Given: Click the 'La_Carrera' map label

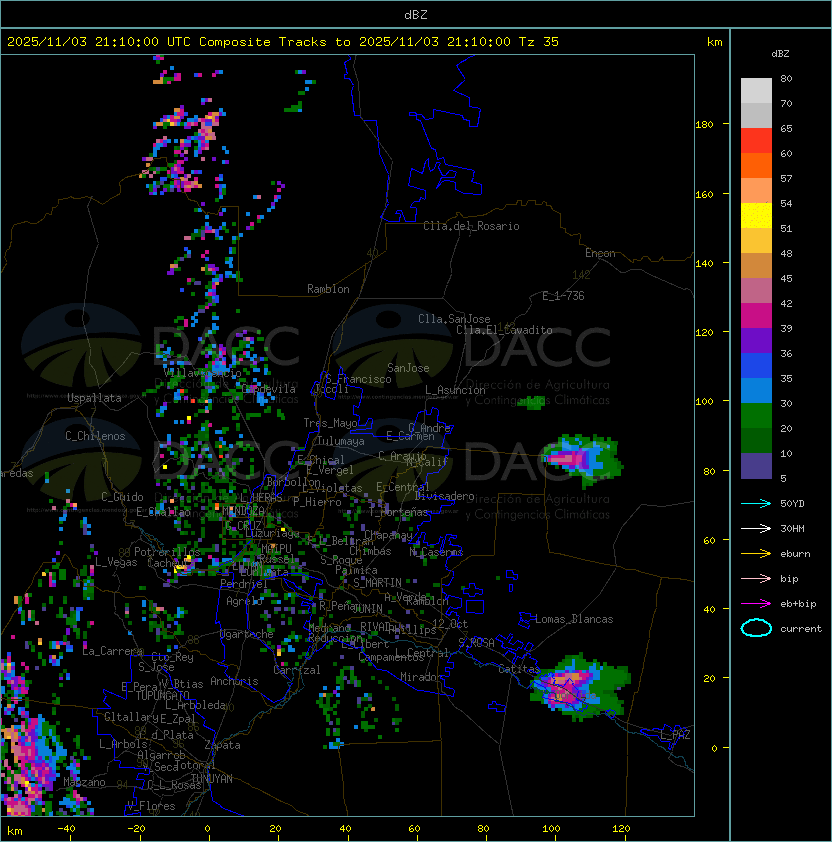Looking at the screenshot, I should pyautogui.click(x=112, y=651).
